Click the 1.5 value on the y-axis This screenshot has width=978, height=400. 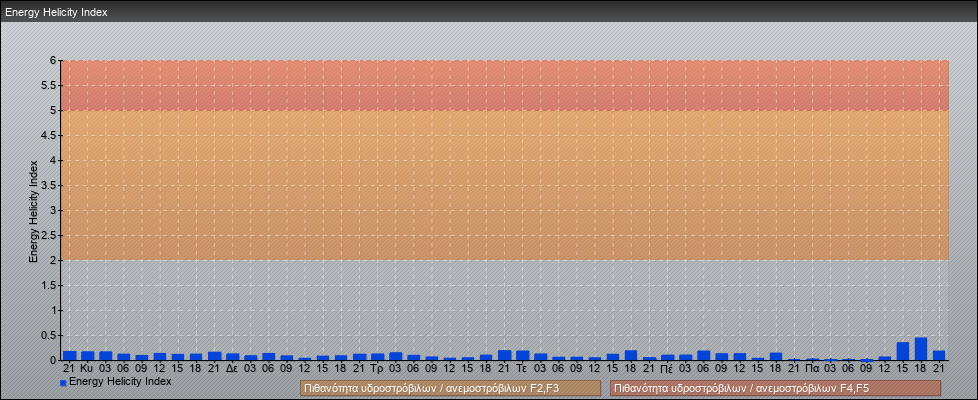pyautogui.click(x=50, y=285)
